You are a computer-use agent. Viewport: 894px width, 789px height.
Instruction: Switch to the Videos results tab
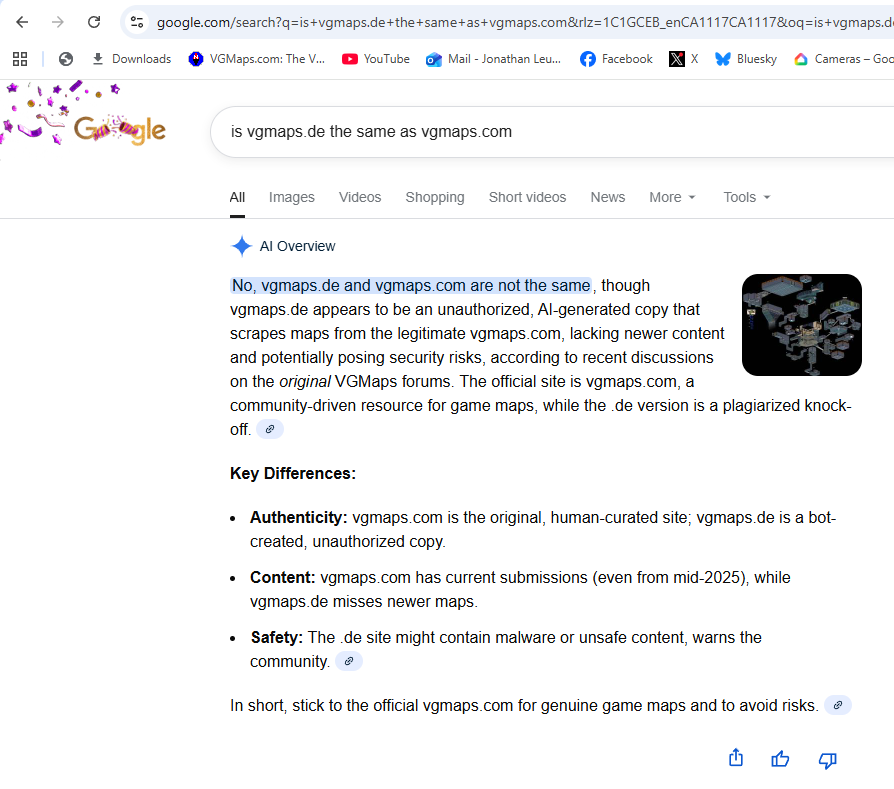[360, 197]
